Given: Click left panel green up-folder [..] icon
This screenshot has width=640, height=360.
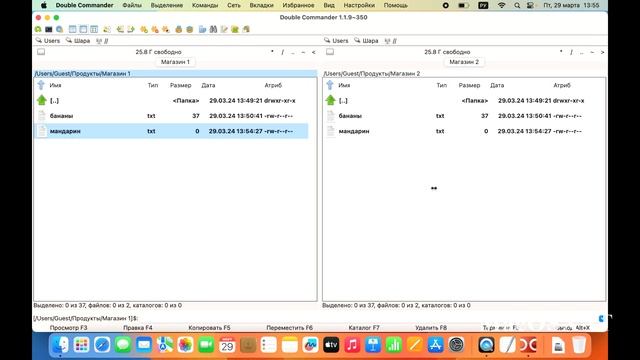Looking at the screenshot, I should click(x=42, y=100).
